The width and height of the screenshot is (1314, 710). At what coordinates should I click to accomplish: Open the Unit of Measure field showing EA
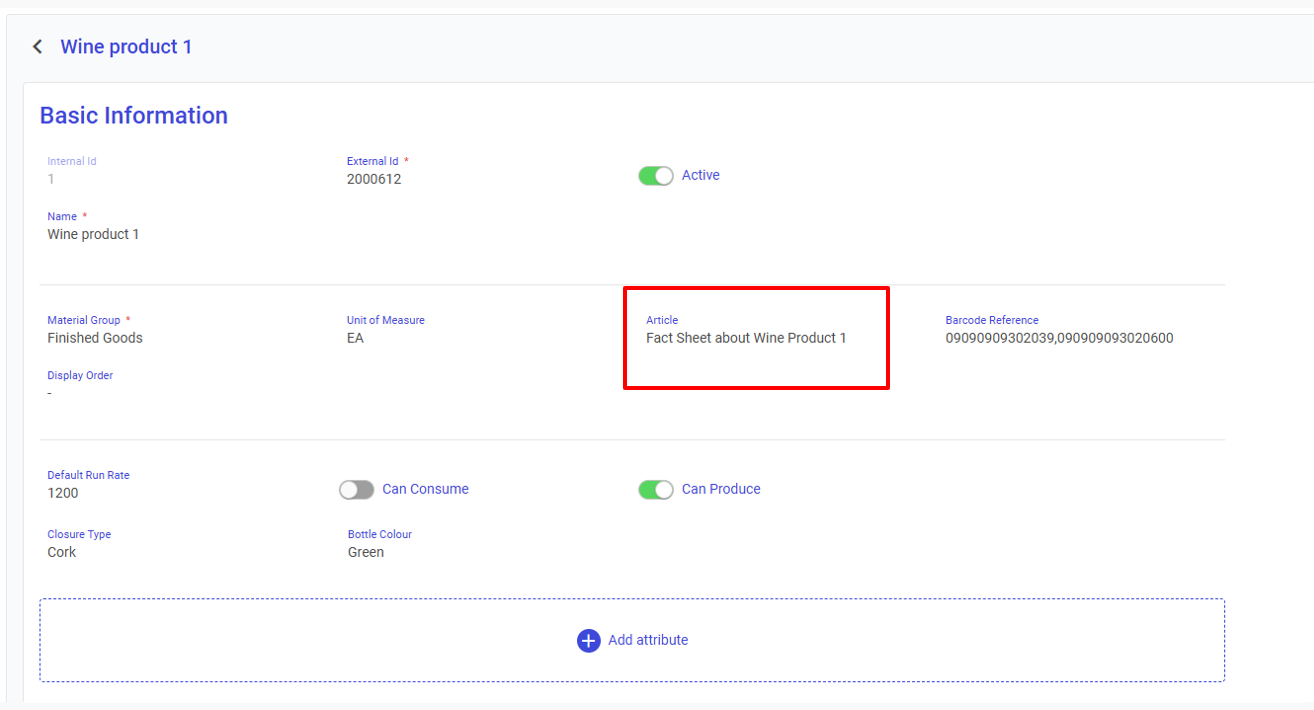coord(355,338)
